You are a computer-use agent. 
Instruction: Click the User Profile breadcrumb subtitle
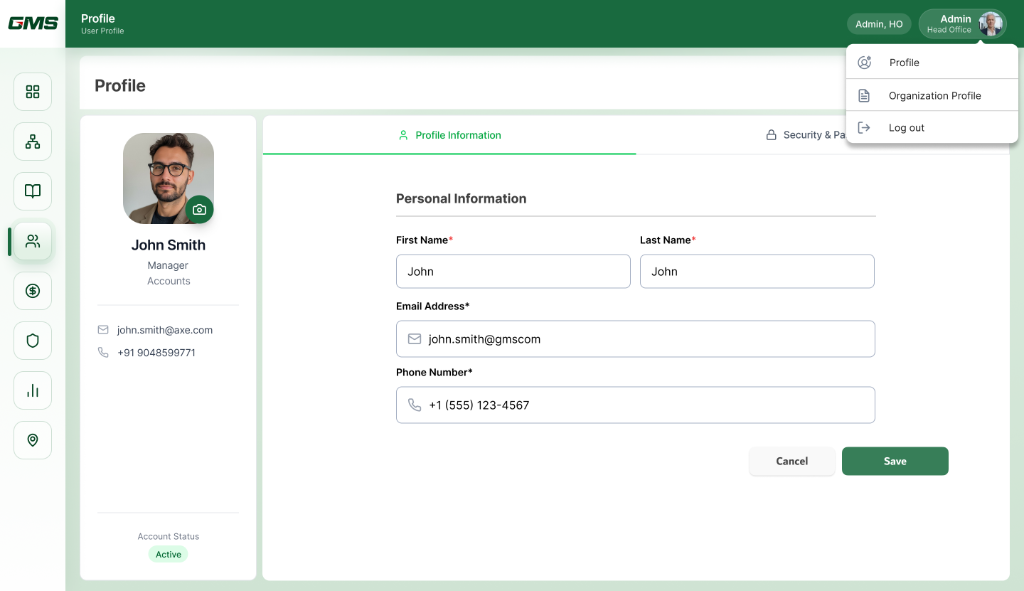pyautogui.click(x=103, y=31)
